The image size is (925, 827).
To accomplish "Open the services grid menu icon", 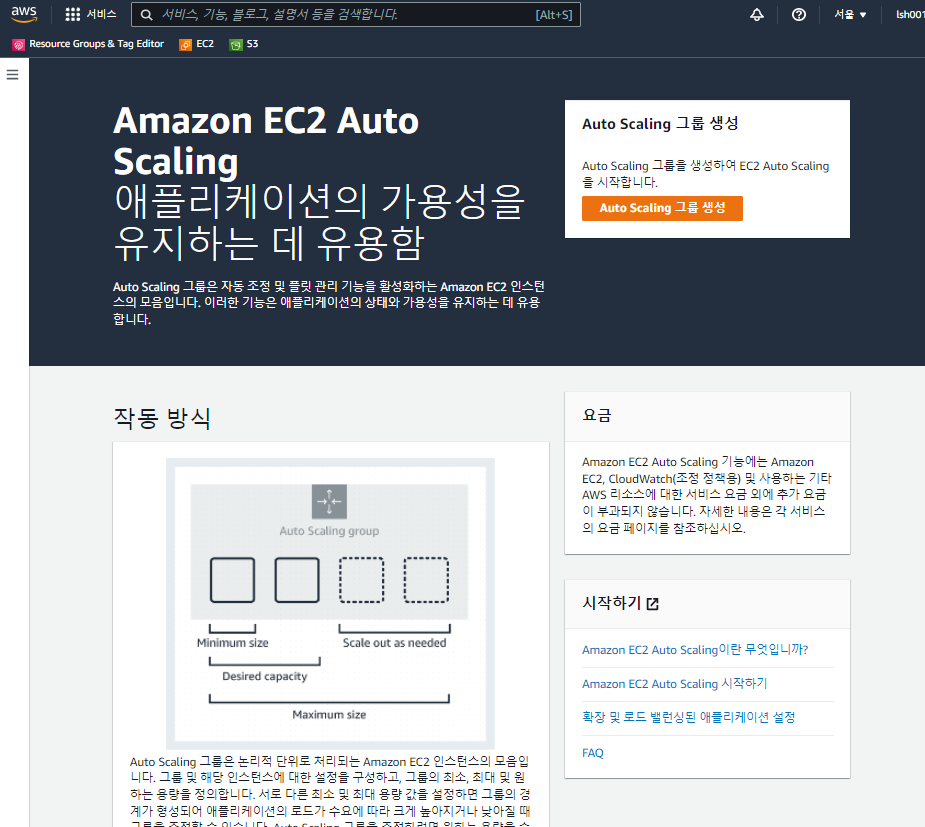I will [x=73, y=15].
